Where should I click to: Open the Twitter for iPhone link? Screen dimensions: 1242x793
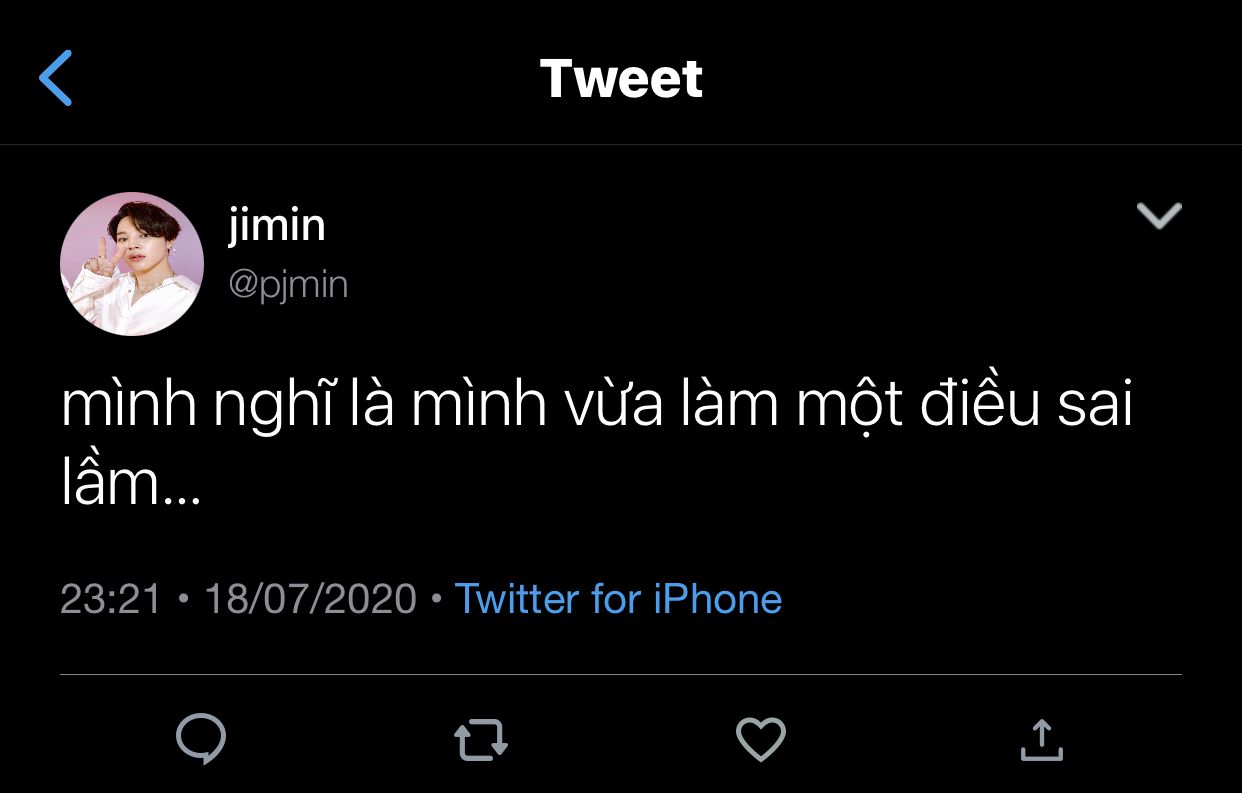tap(618, 599)
